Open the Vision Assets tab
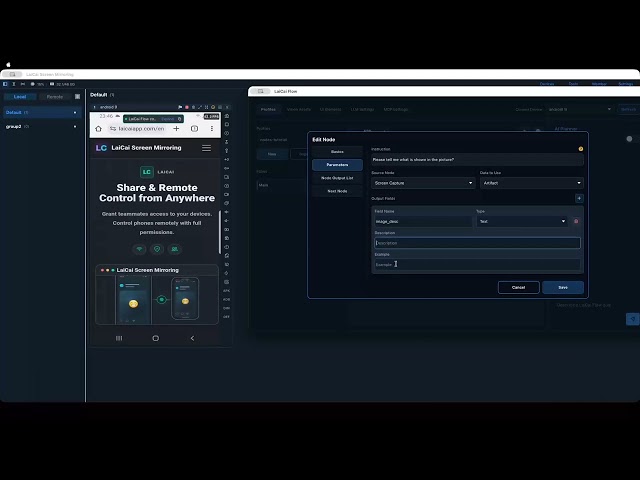This screenshot has width=640, height=480. 299,109
